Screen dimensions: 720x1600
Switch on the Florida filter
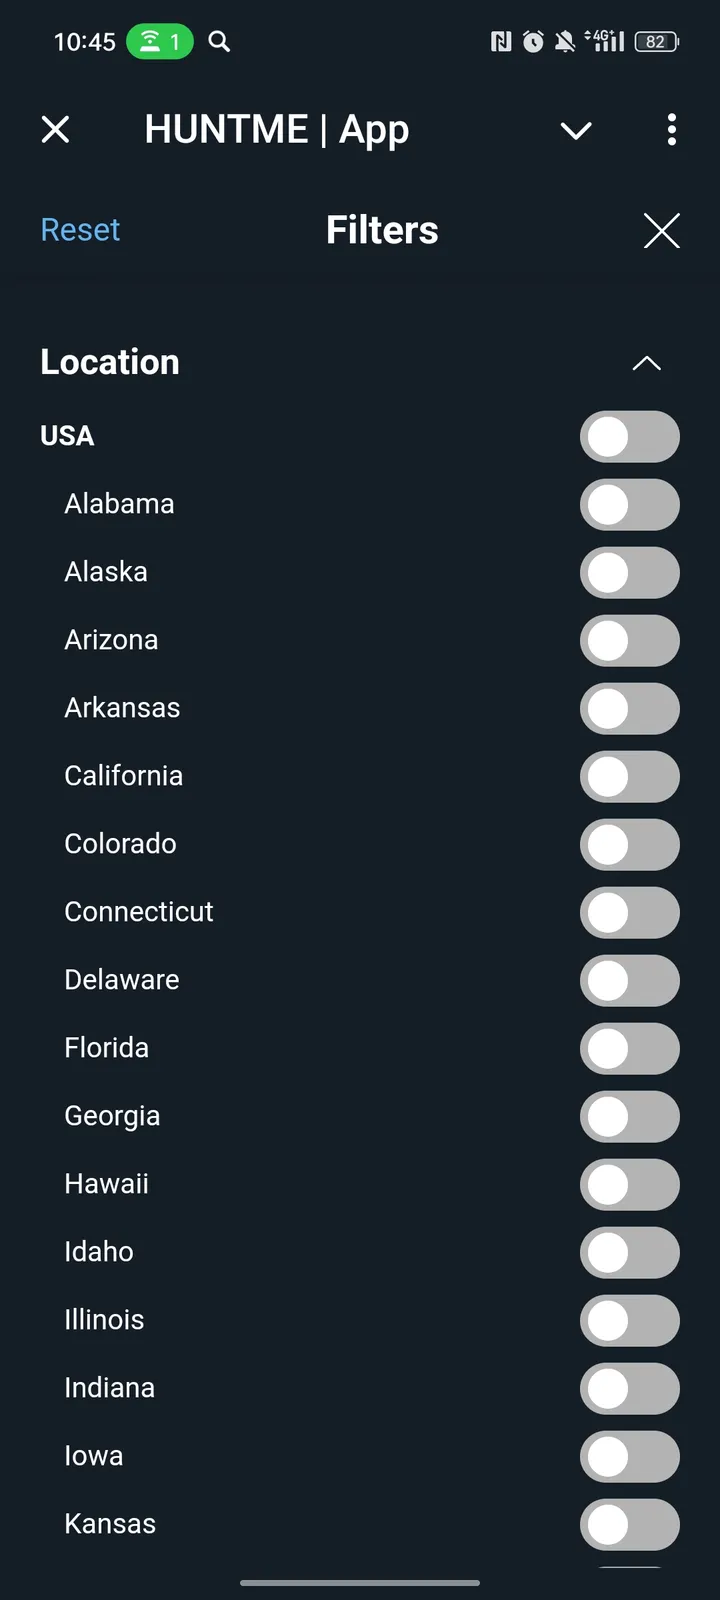click(629, 1049)
